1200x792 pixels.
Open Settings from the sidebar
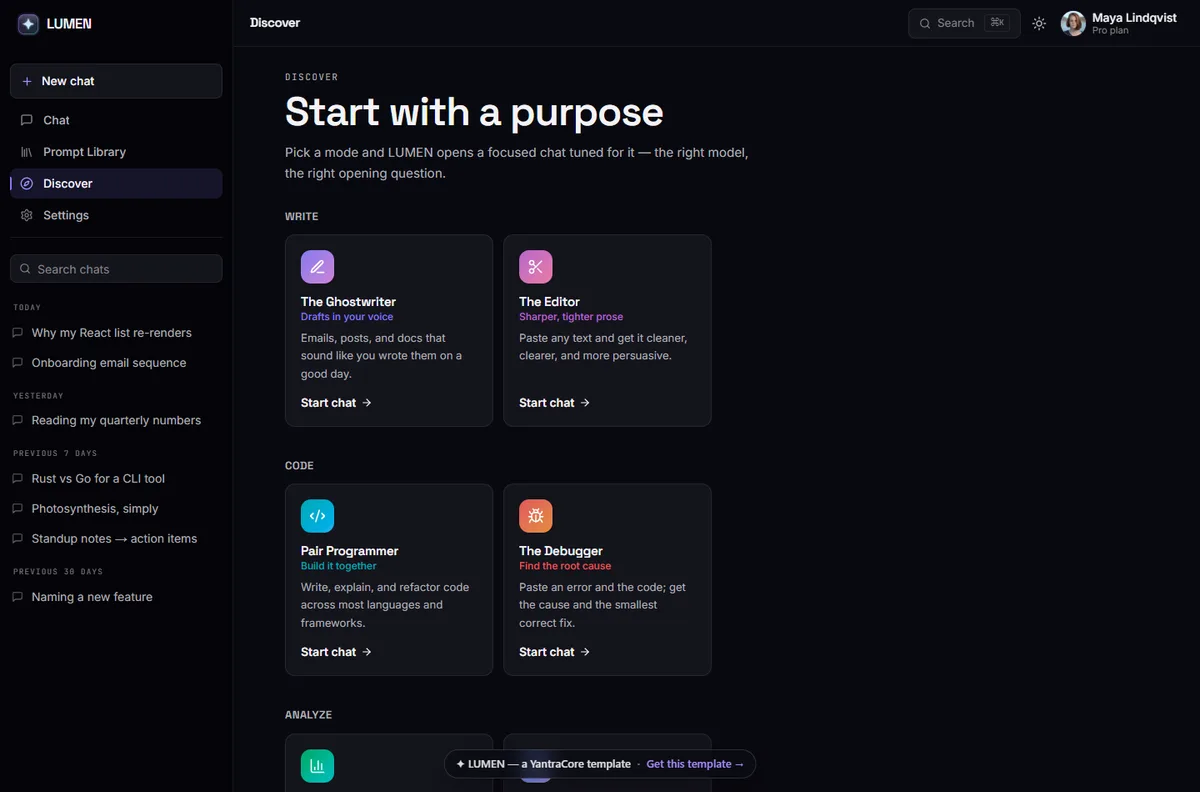click(116, 215)
